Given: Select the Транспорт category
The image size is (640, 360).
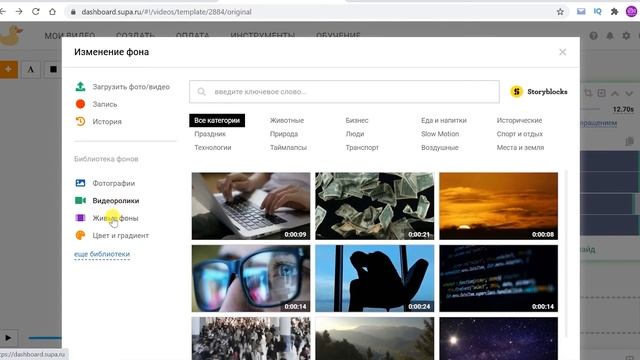Looking at the screenshot, I should (x=362, y=147).
